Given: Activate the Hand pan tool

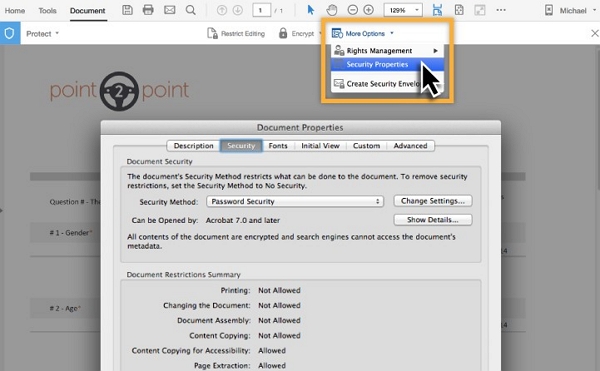Looking at the screenshot, I should tap(332, 10).
